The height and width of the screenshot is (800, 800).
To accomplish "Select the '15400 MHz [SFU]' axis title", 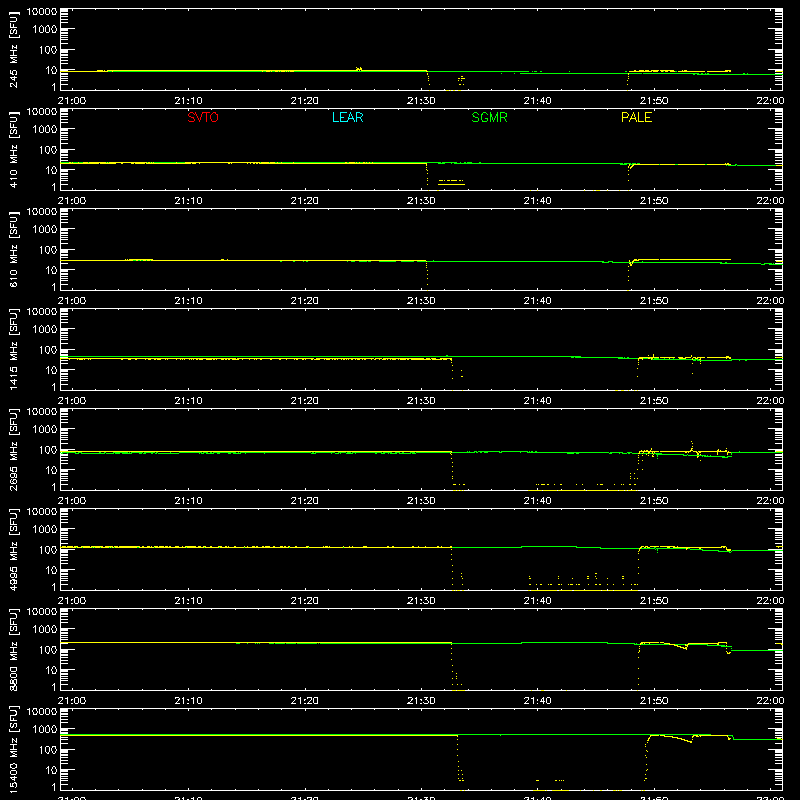I will 14,750.
